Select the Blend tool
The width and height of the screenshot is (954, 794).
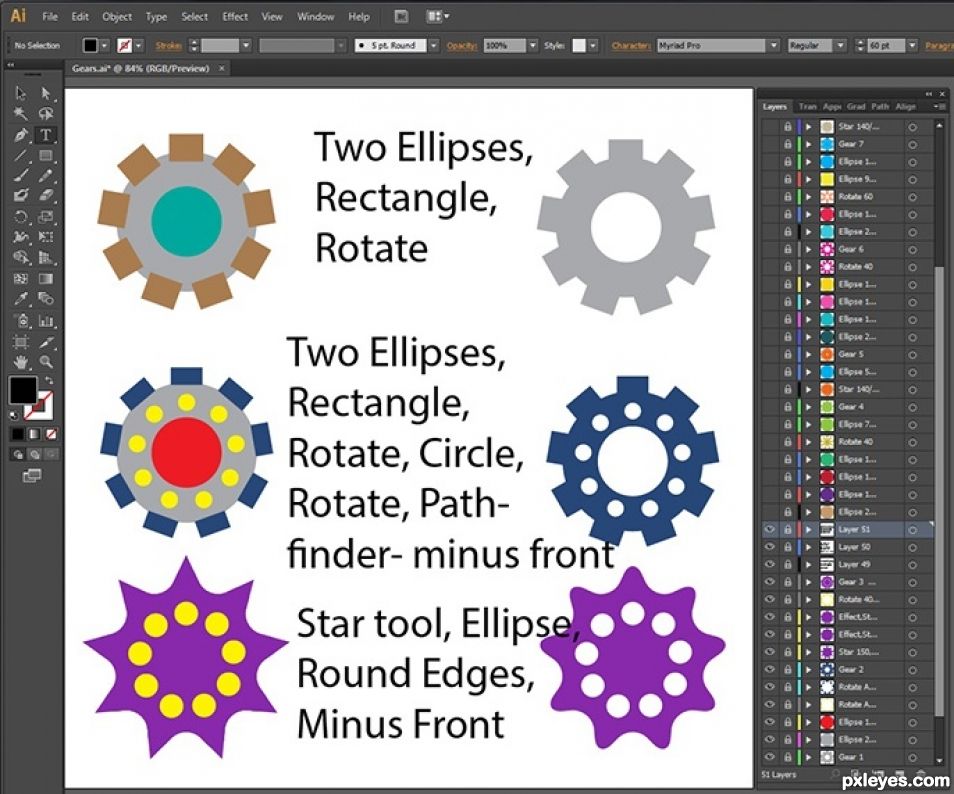46,299
